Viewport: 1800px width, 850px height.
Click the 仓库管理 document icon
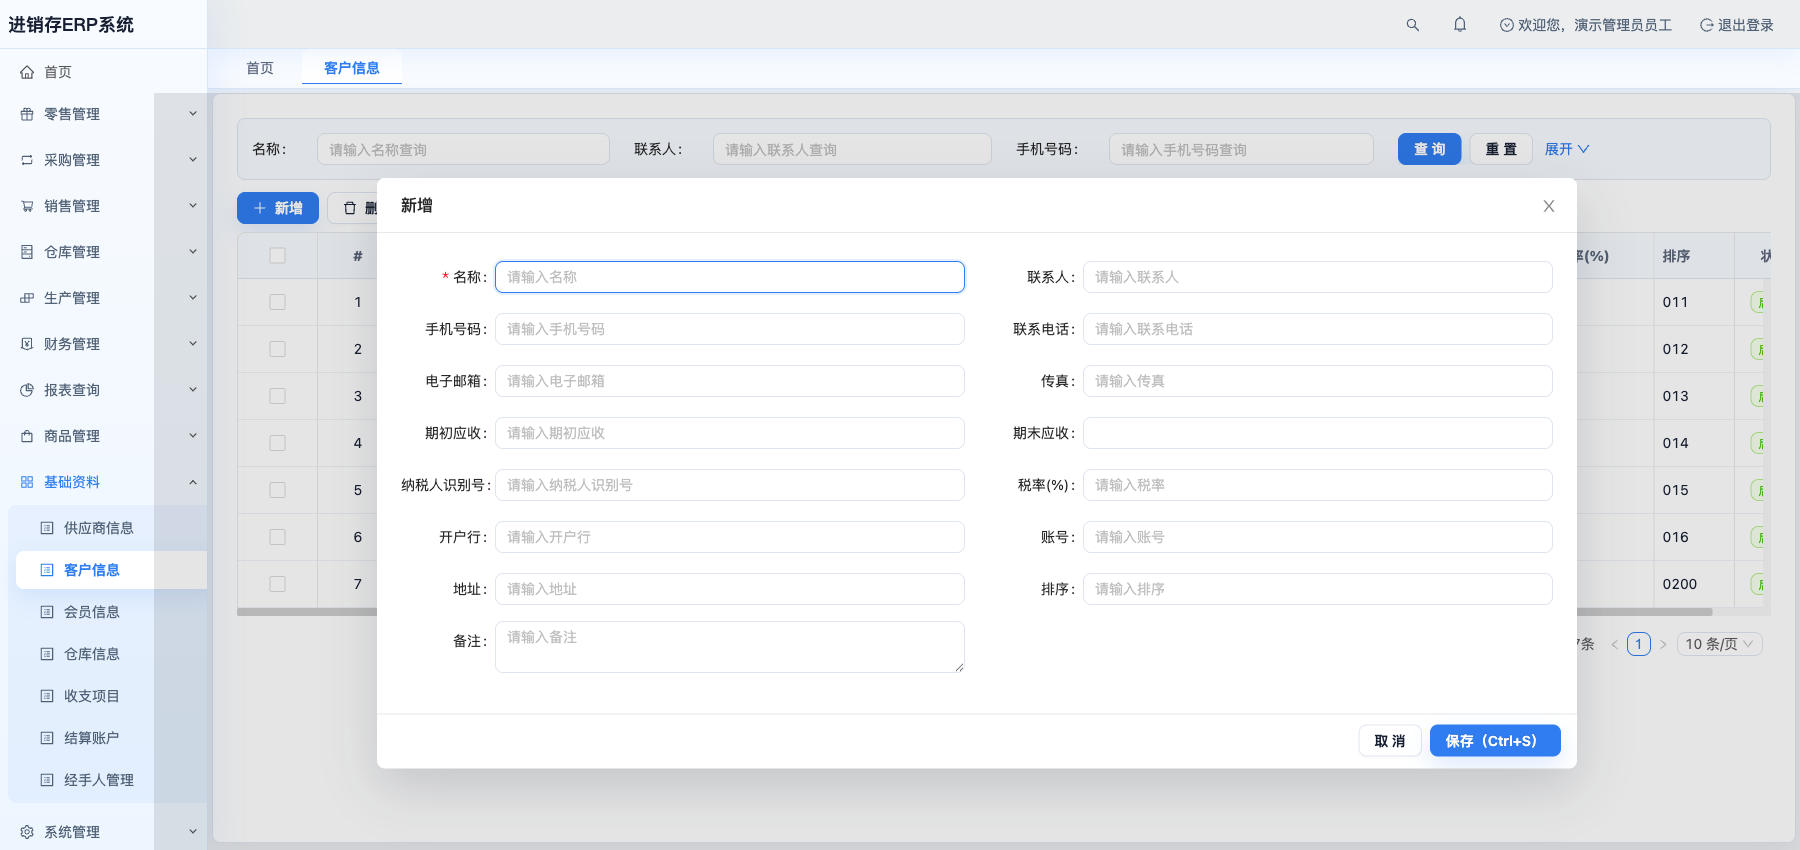point(27,252)
